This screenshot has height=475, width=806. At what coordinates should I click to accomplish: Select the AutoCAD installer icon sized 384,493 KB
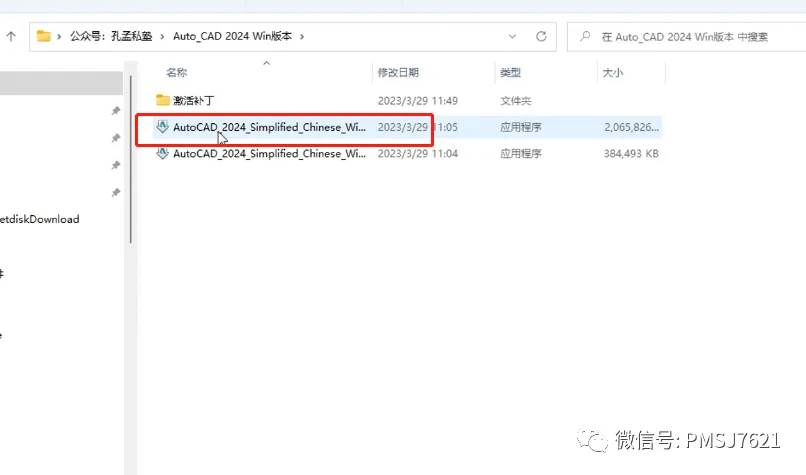[162, 153]
